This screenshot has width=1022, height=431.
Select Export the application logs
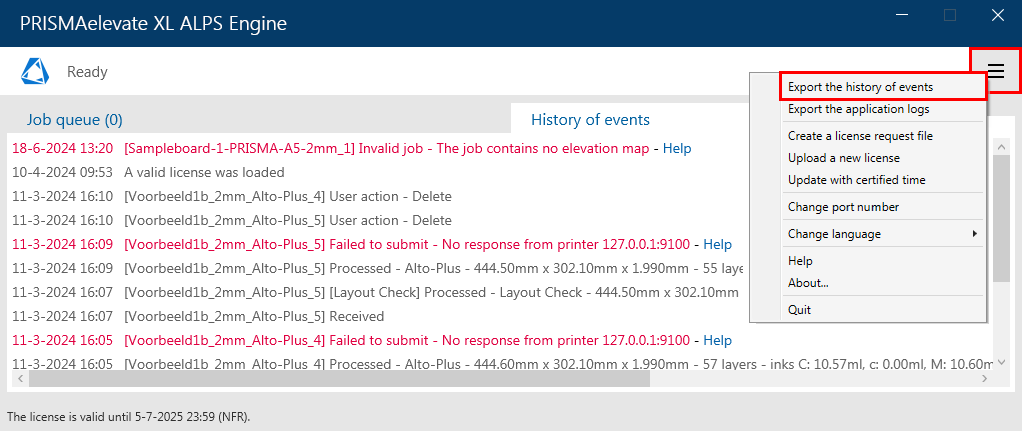(x=883, y=109)
